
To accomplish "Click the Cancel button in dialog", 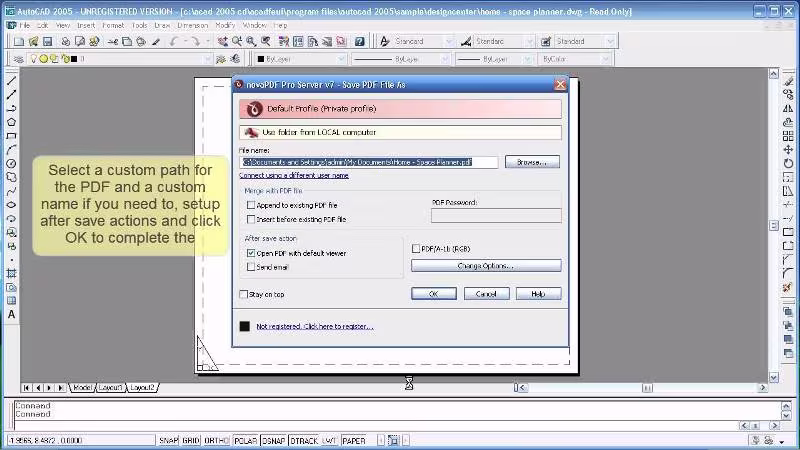I will (x=486, y=294).
